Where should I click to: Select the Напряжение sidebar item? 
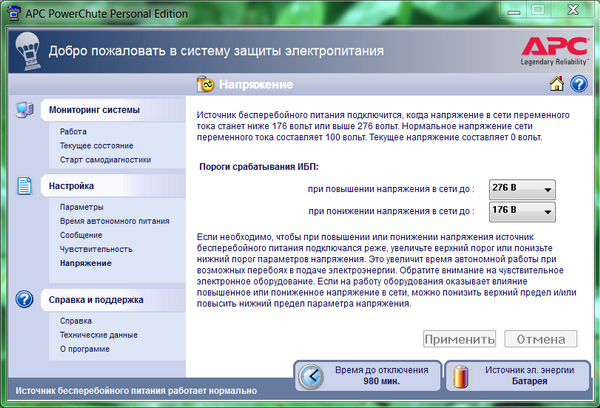85,263
